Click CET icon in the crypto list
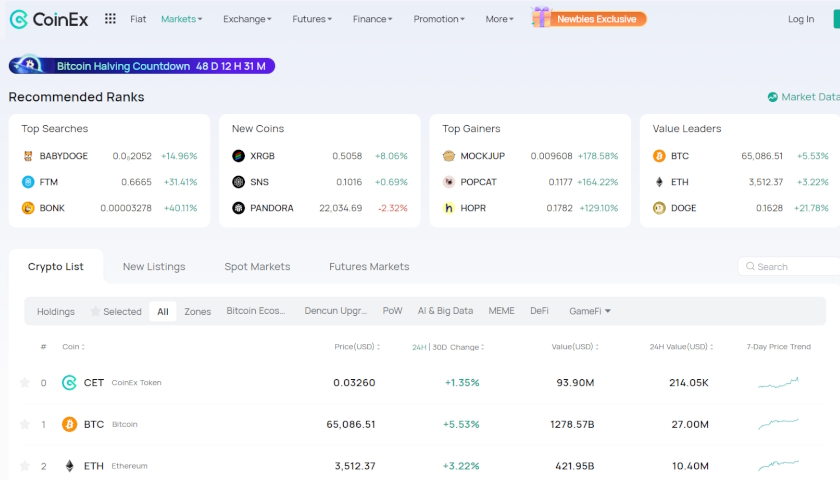Viewport: 840px width, 480px height. pos(69,382)
